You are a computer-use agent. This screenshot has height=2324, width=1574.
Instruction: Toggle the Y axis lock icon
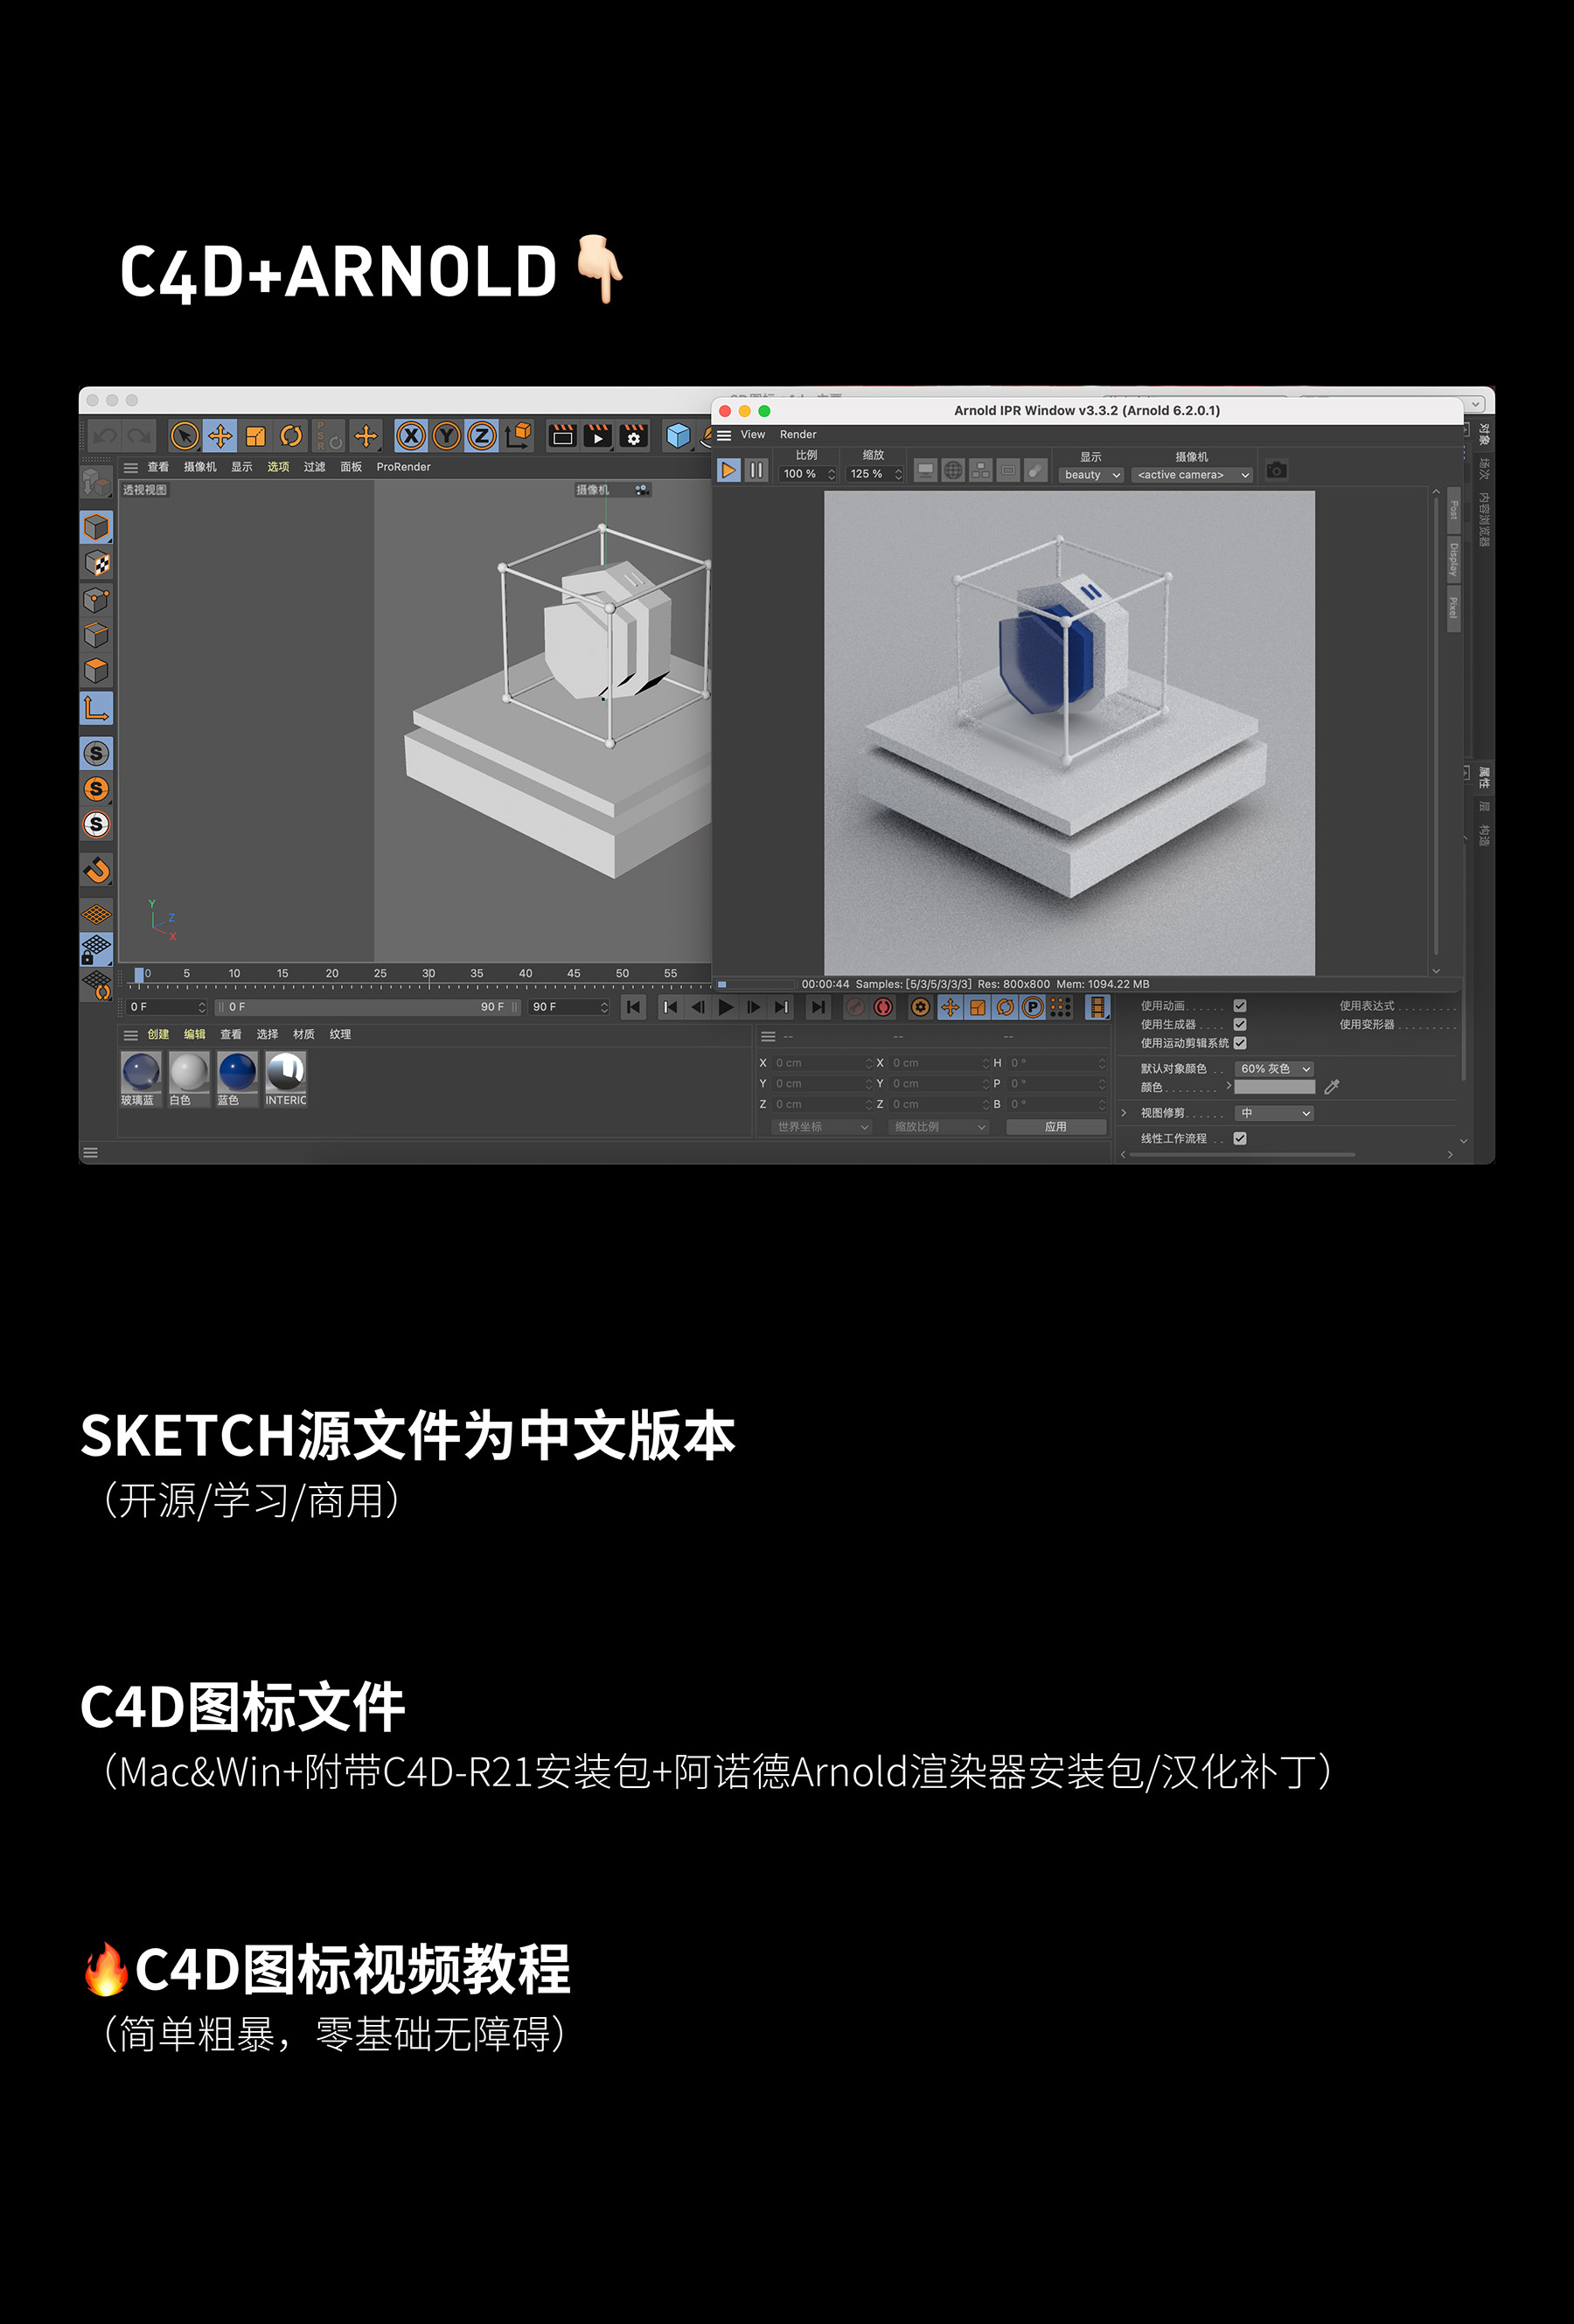click(447, 436)
